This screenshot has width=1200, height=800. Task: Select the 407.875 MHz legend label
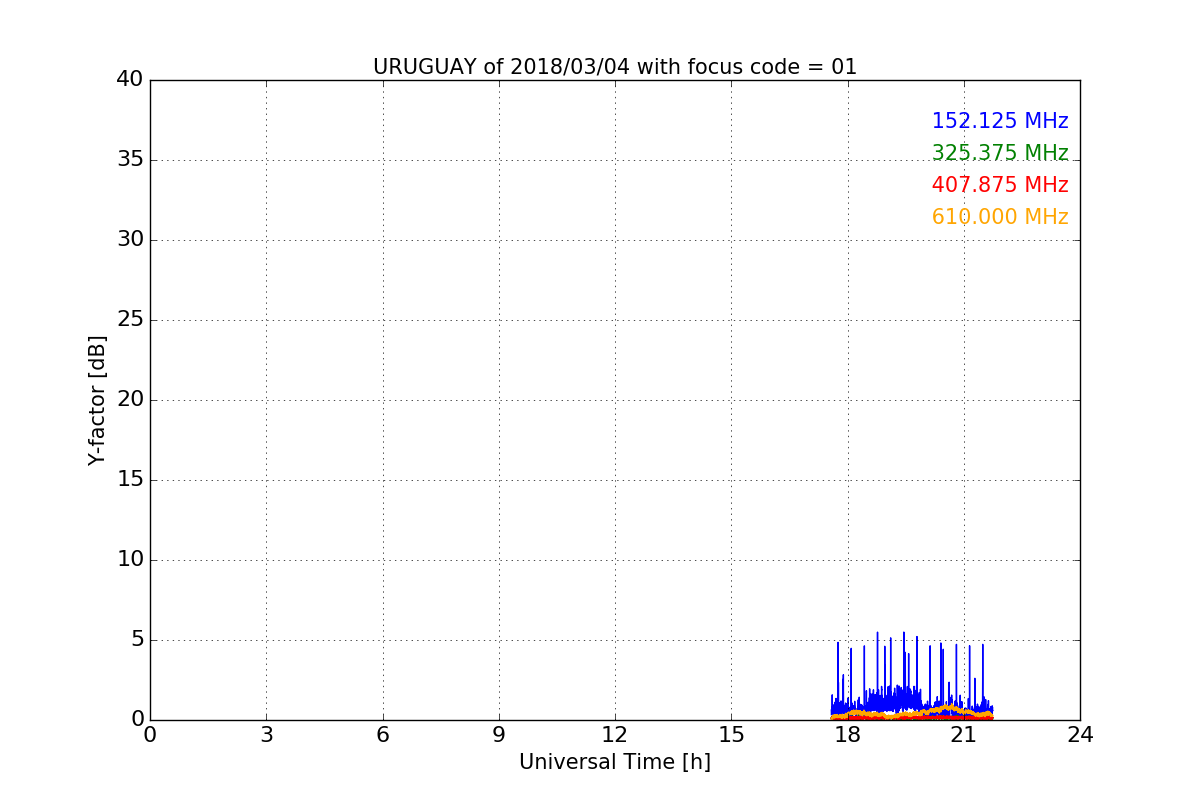coord(1000,185)
